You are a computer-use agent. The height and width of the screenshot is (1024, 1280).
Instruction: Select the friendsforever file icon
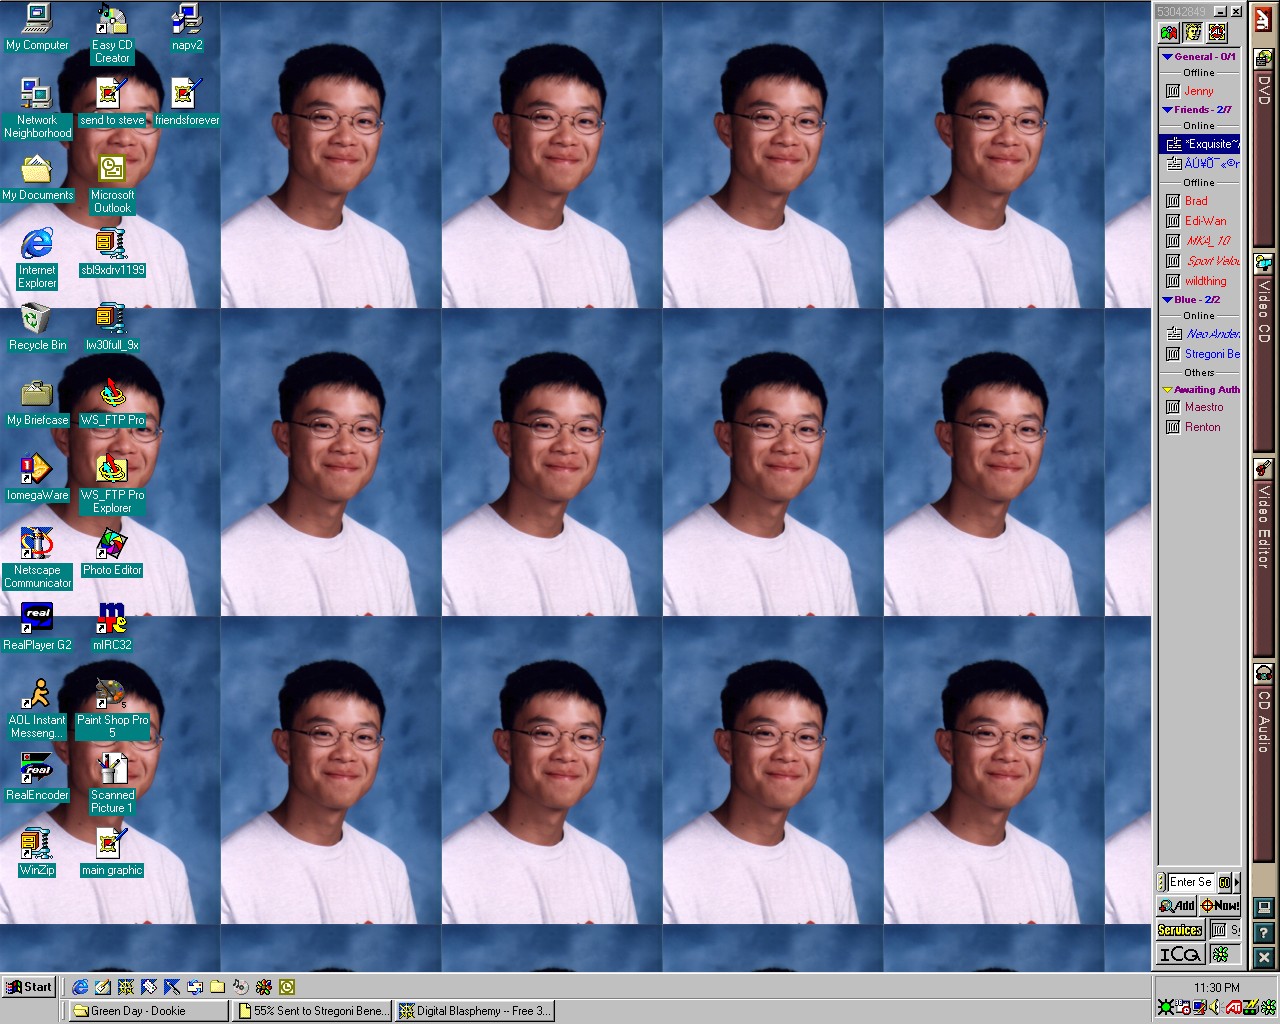(187, 103)
